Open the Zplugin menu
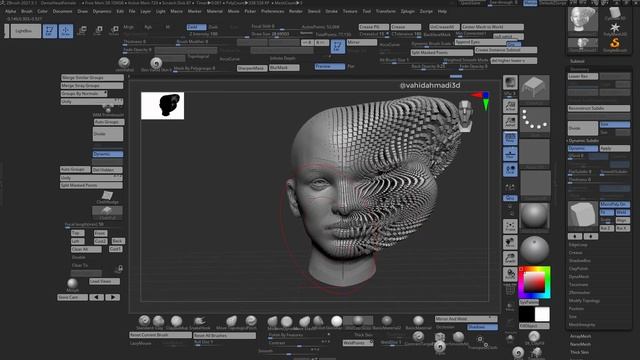 pyautogui.click(x=407, y=11)
